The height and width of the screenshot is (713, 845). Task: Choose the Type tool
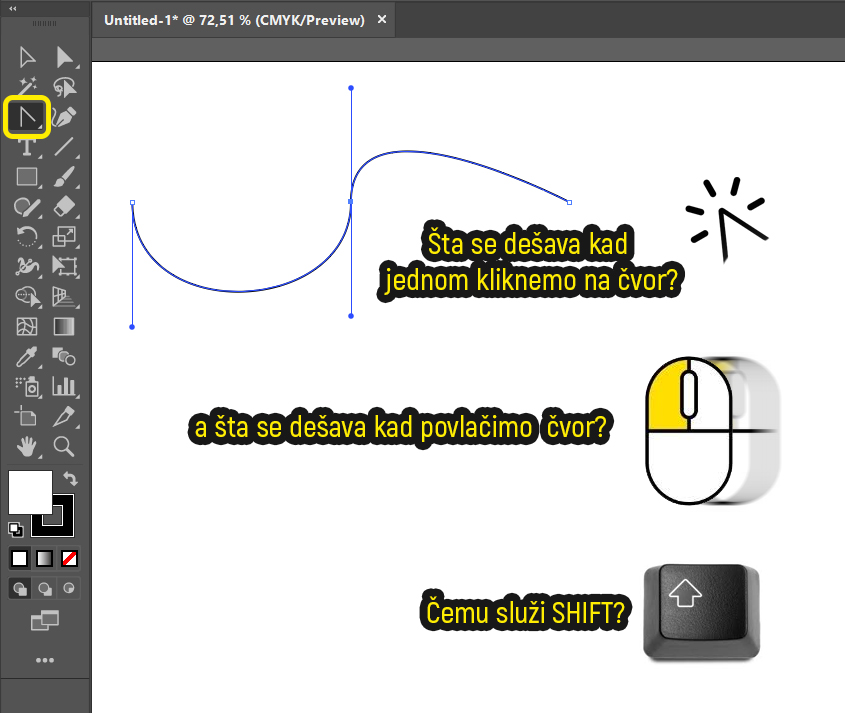[27, 147]
